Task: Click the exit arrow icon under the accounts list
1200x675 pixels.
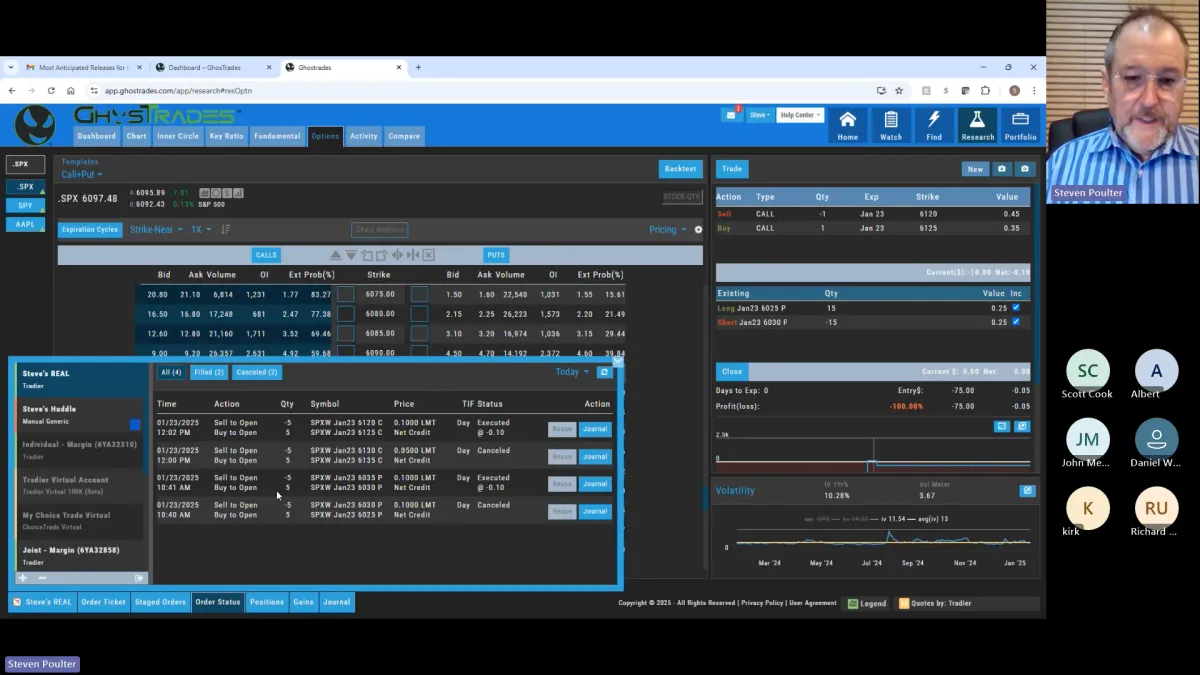Action: pyautogui.click(x=139, y=578)
